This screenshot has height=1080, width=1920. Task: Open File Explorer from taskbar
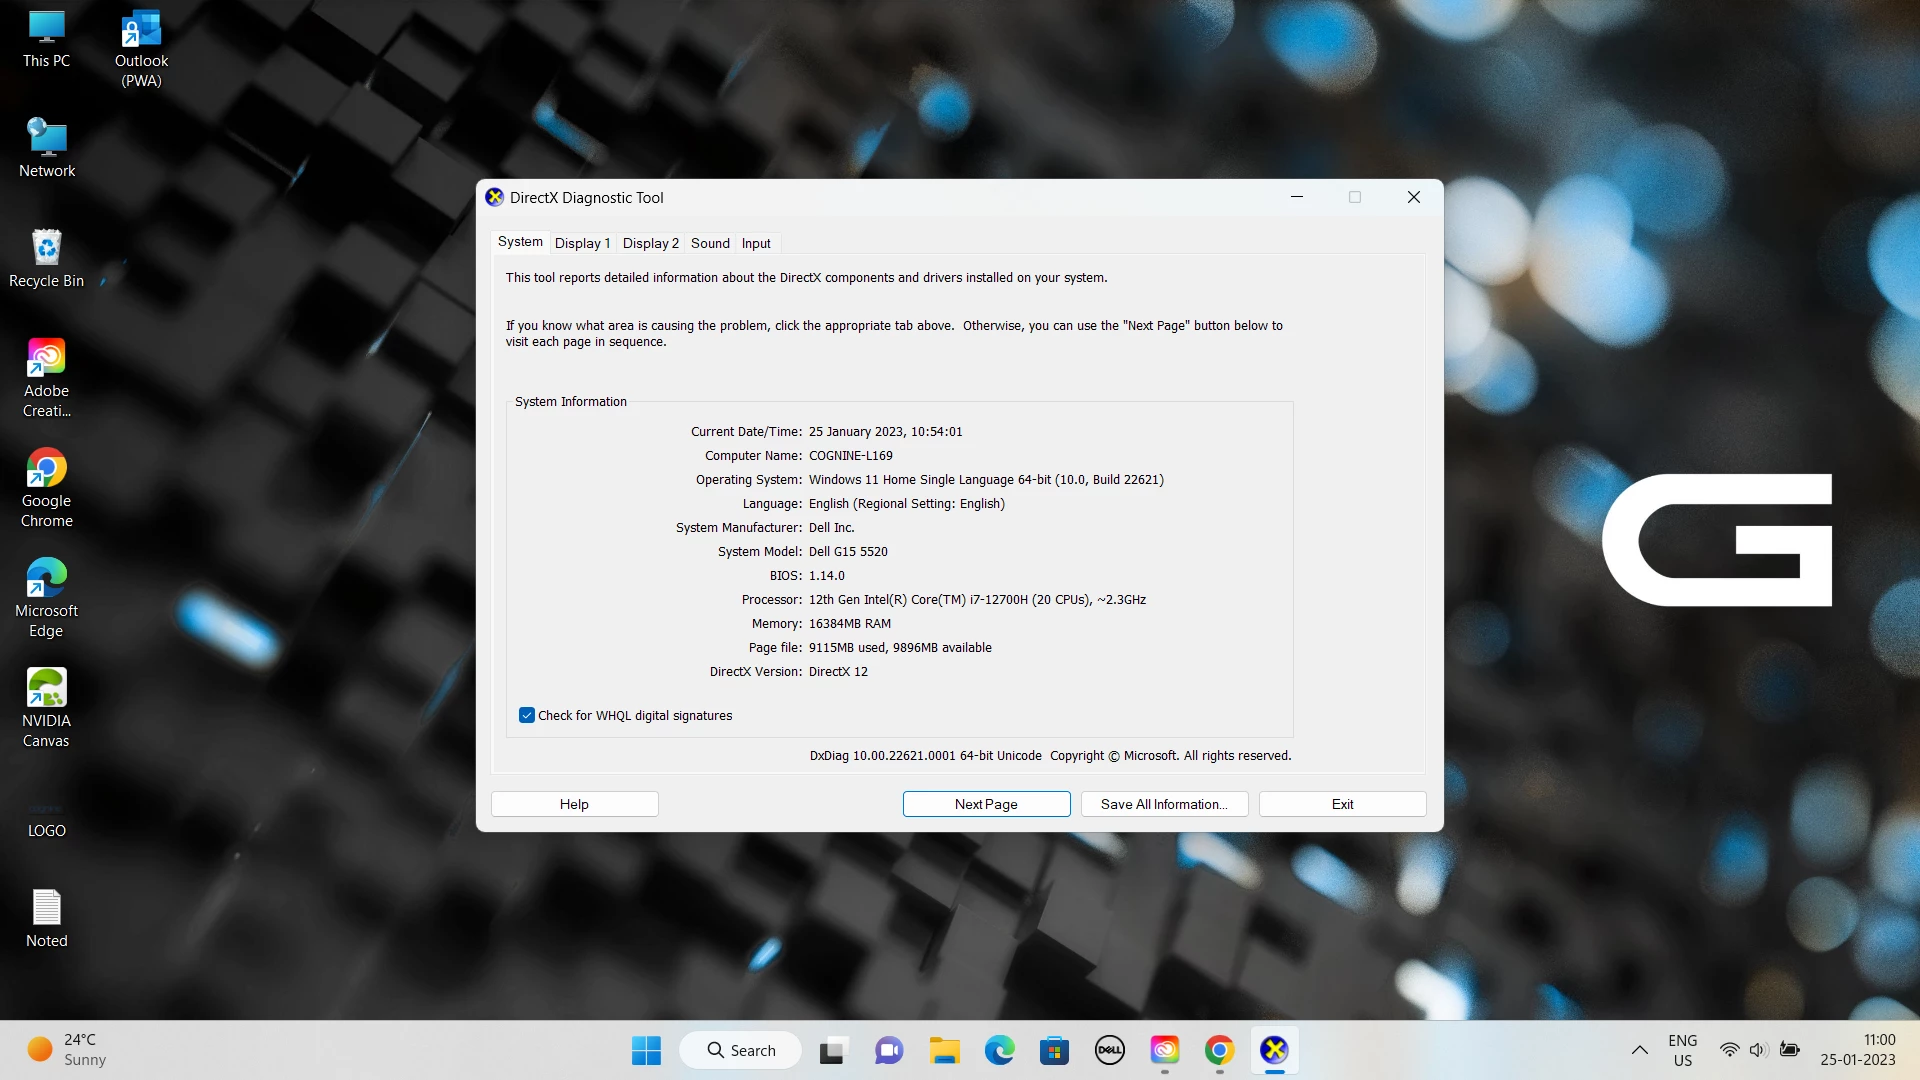944,1050
